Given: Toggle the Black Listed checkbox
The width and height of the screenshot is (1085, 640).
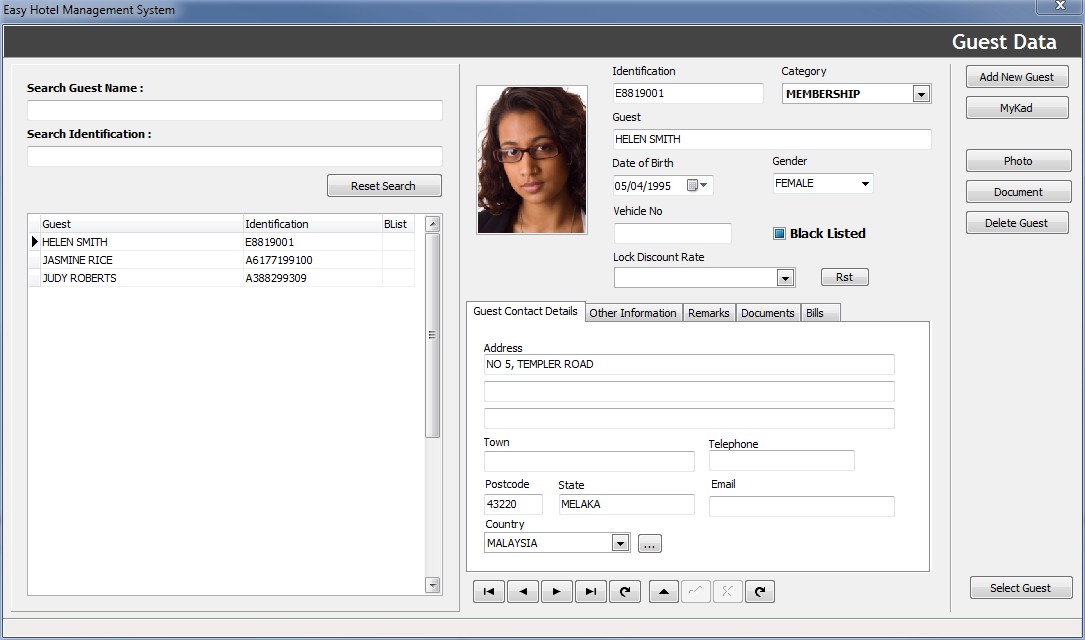Looking at the screenshot, I should [780, 234].
